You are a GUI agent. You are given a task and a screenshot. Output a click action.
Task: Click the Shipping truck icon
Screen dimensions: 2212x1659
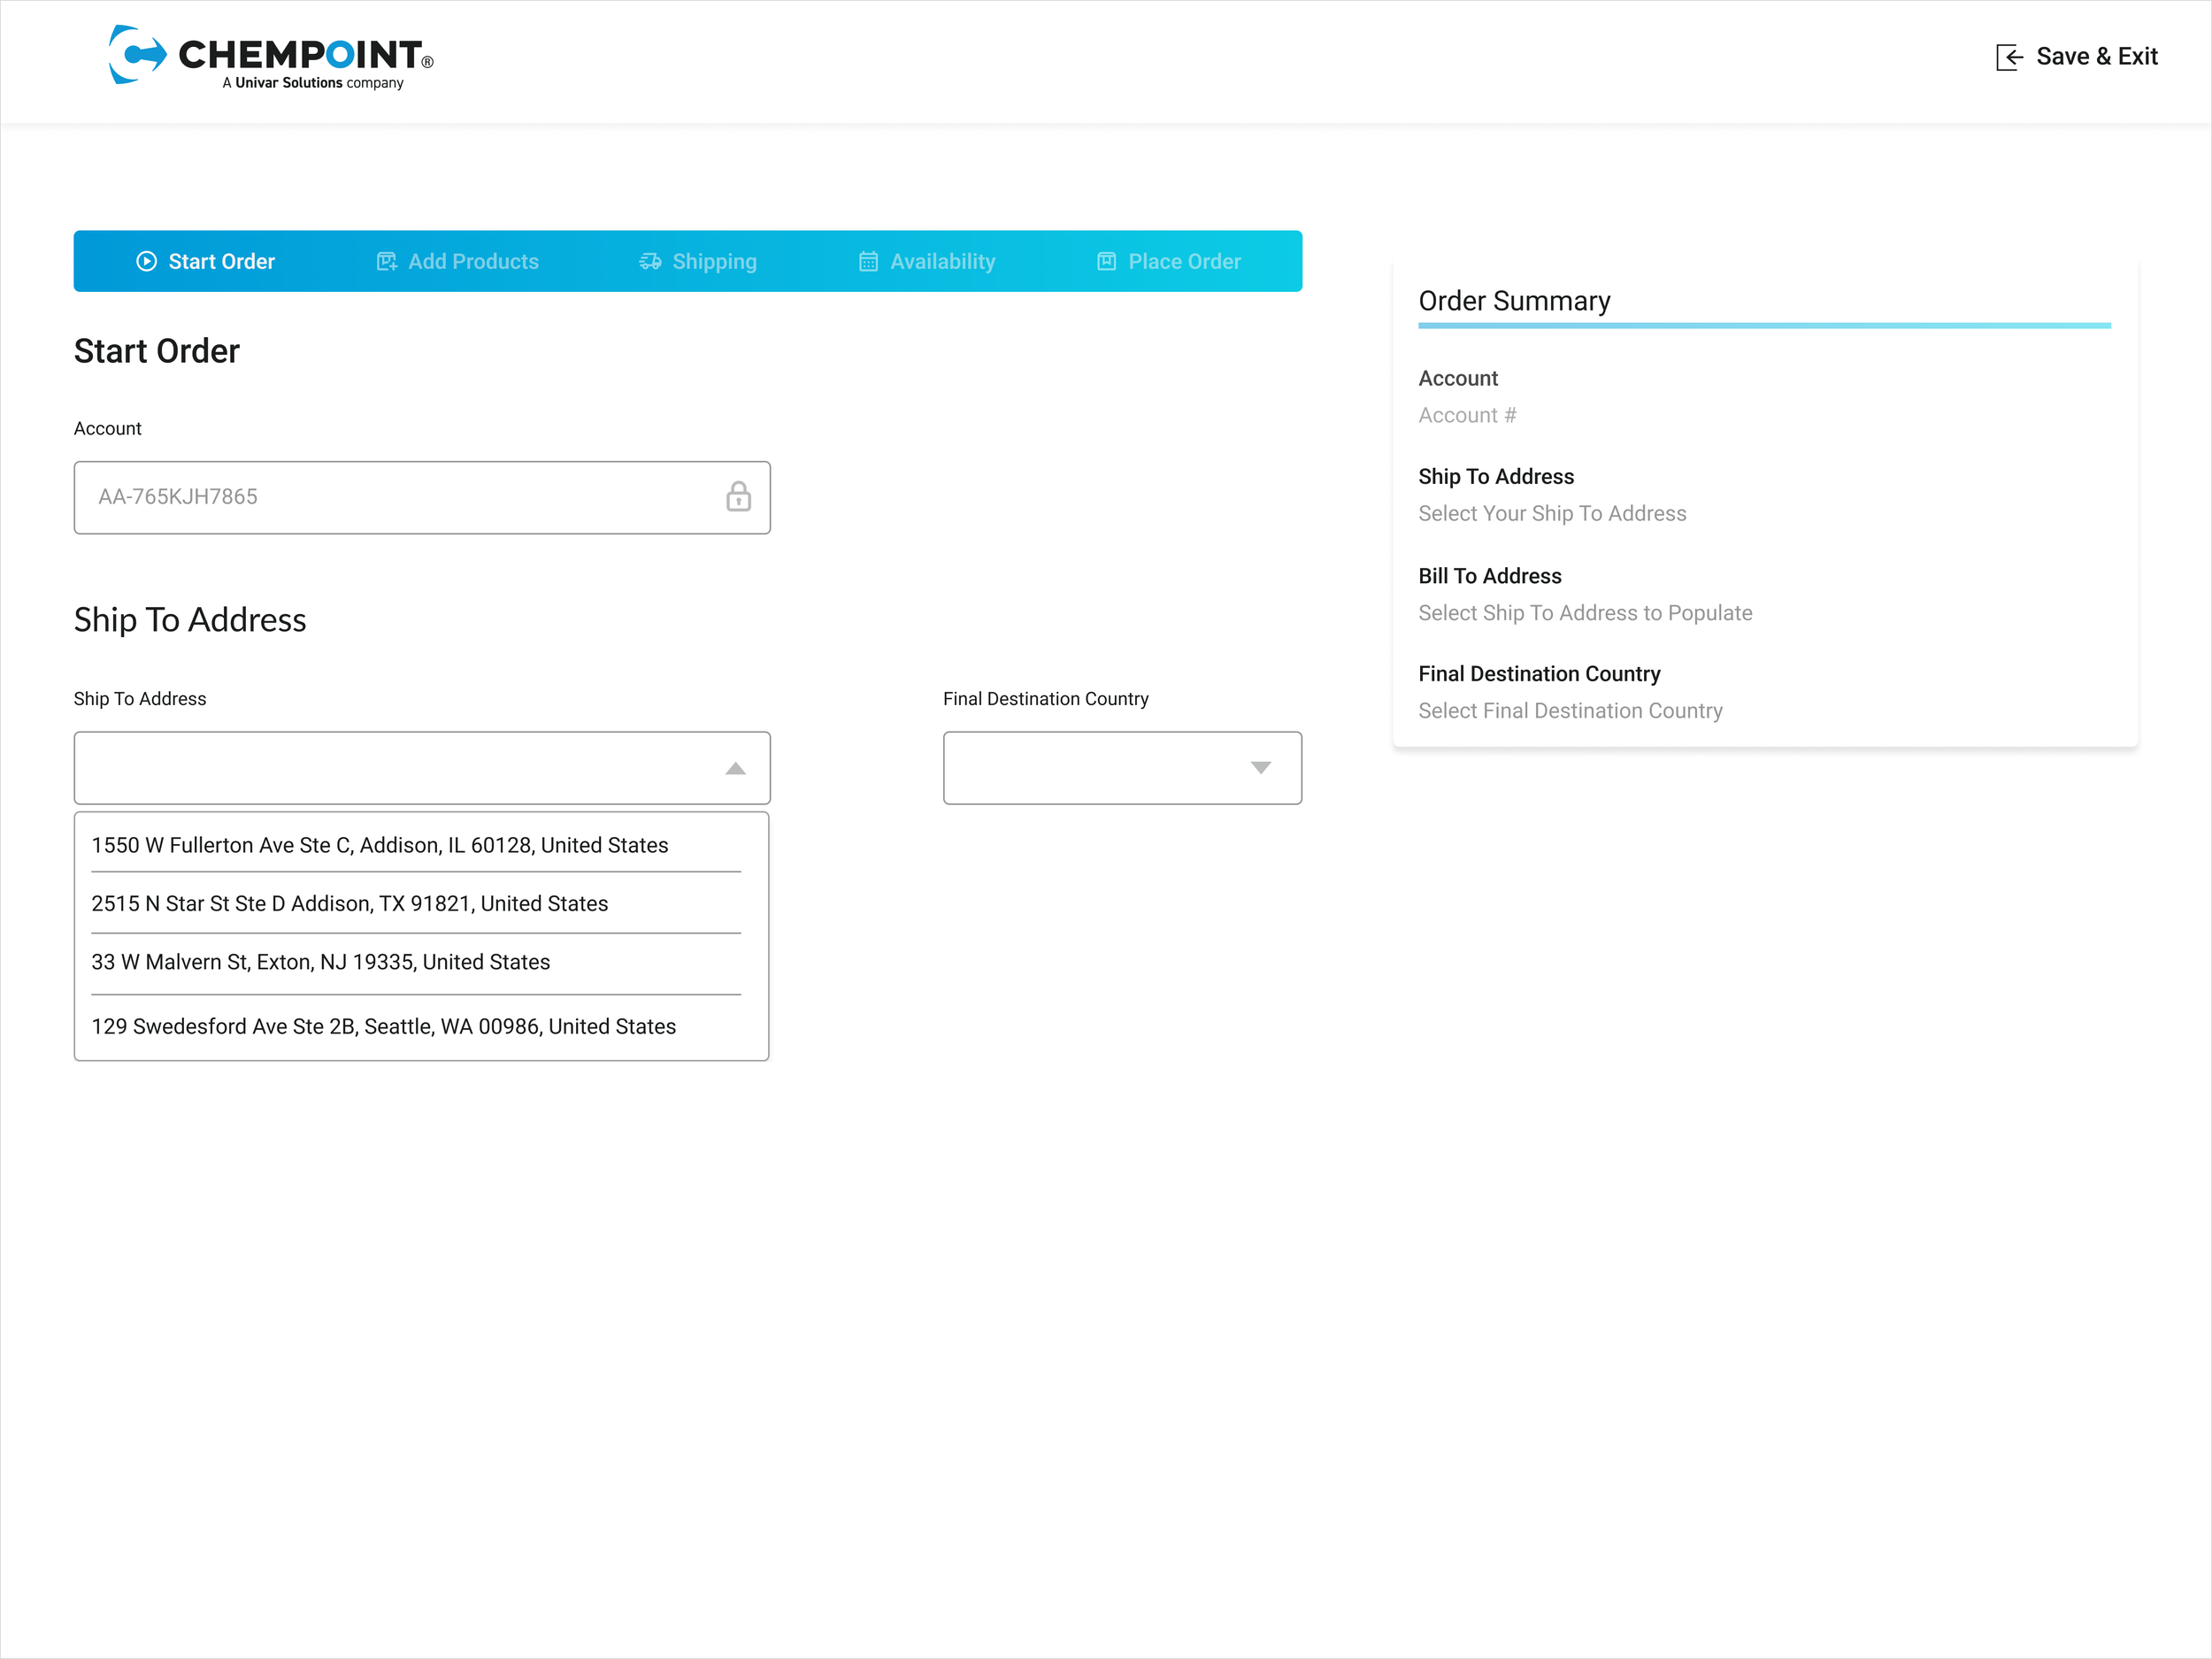point(650,261)
